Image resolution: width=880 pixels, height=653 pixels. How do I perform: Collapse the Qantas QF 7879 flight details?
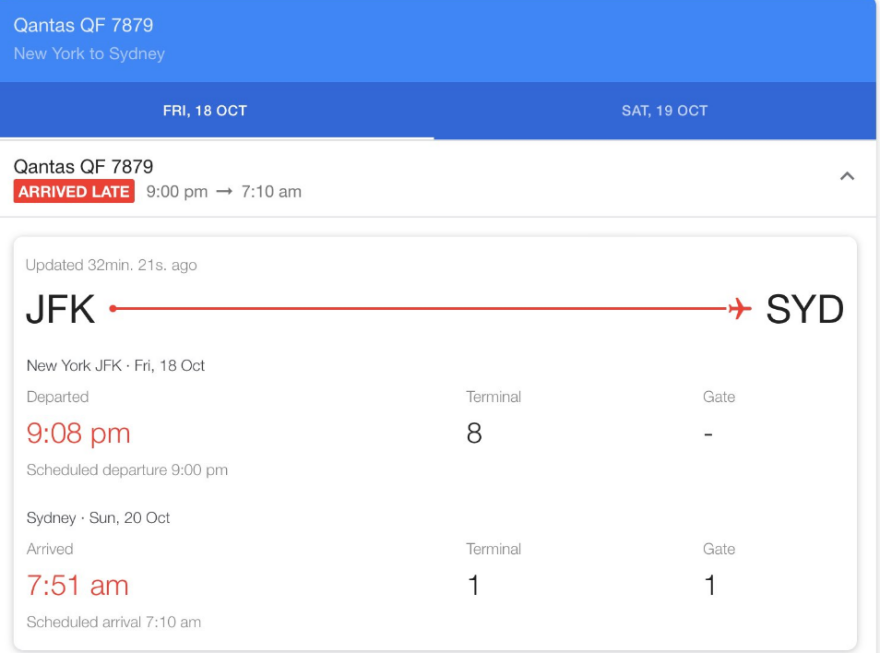pos(847,177)
